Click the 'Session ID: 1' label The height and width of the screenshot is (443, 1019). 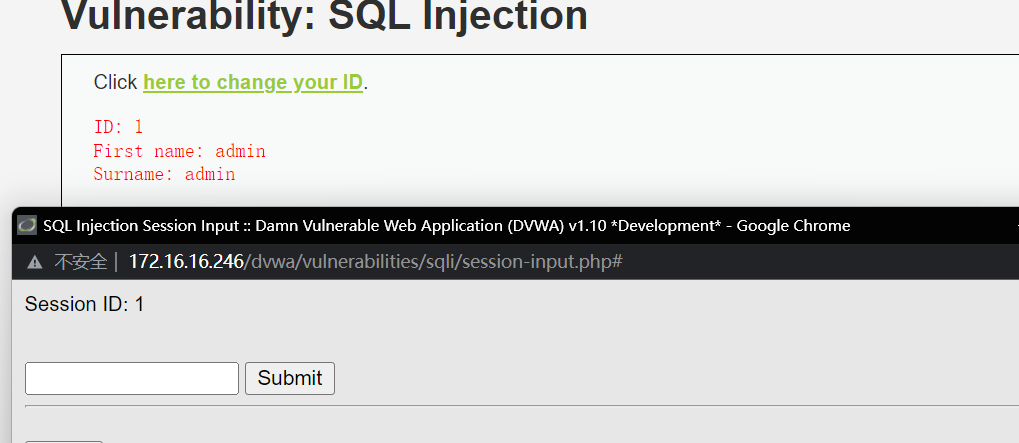coord(84,304)
